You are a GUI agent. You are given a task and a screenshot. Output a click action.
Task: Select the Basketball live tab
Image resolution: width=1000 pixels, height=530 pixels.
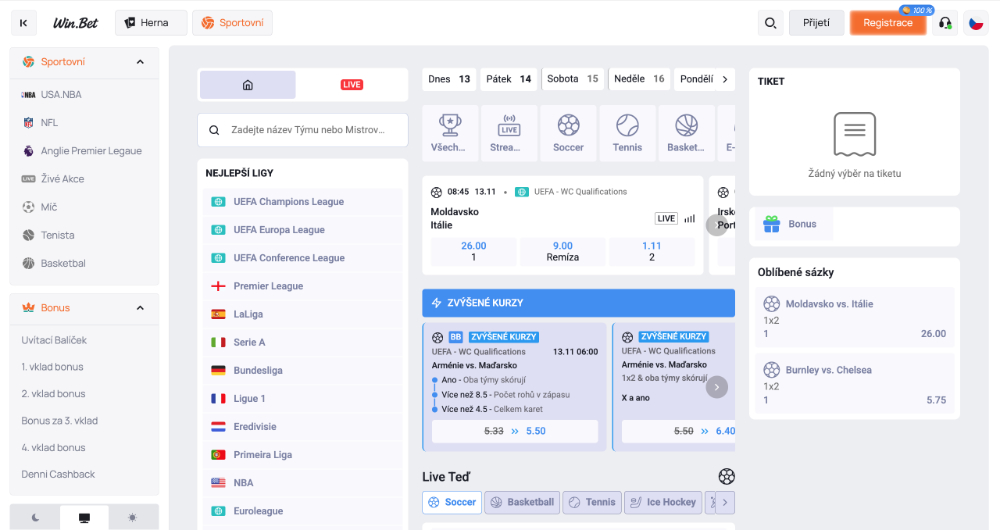pyautogui.click(x=521, y=502)
